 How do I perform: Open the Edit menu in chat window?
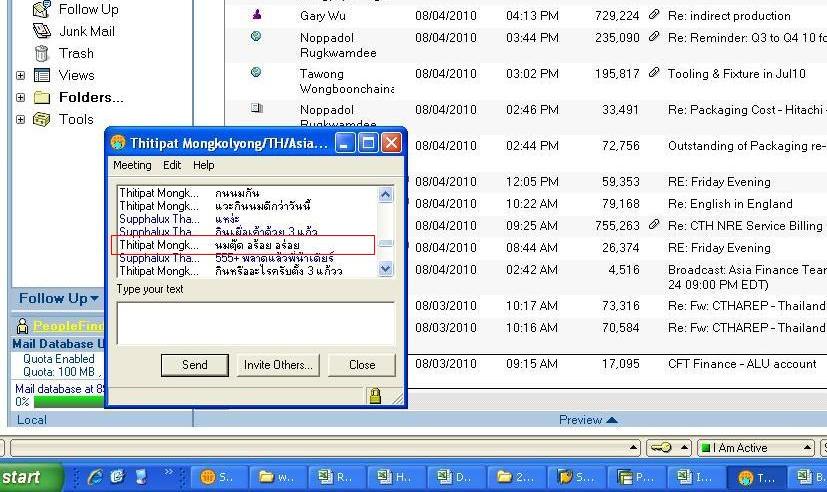[172, 165]
